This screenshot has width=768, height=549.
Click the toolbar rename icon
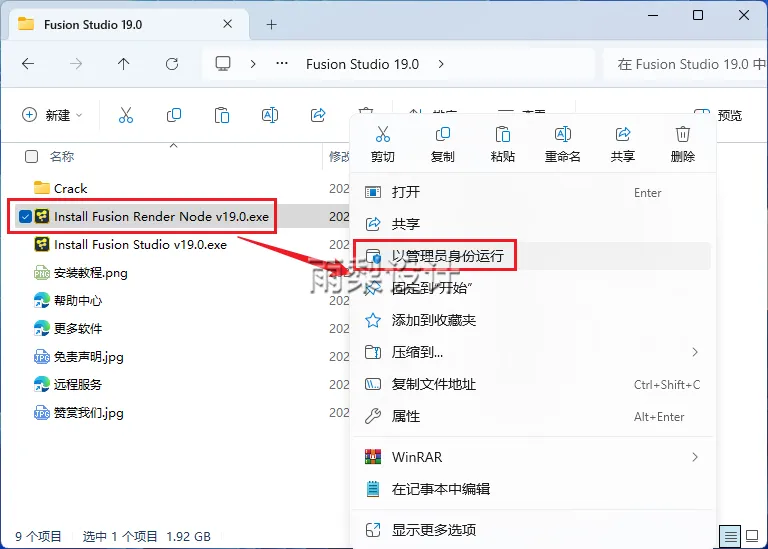[x=270, y=116]
